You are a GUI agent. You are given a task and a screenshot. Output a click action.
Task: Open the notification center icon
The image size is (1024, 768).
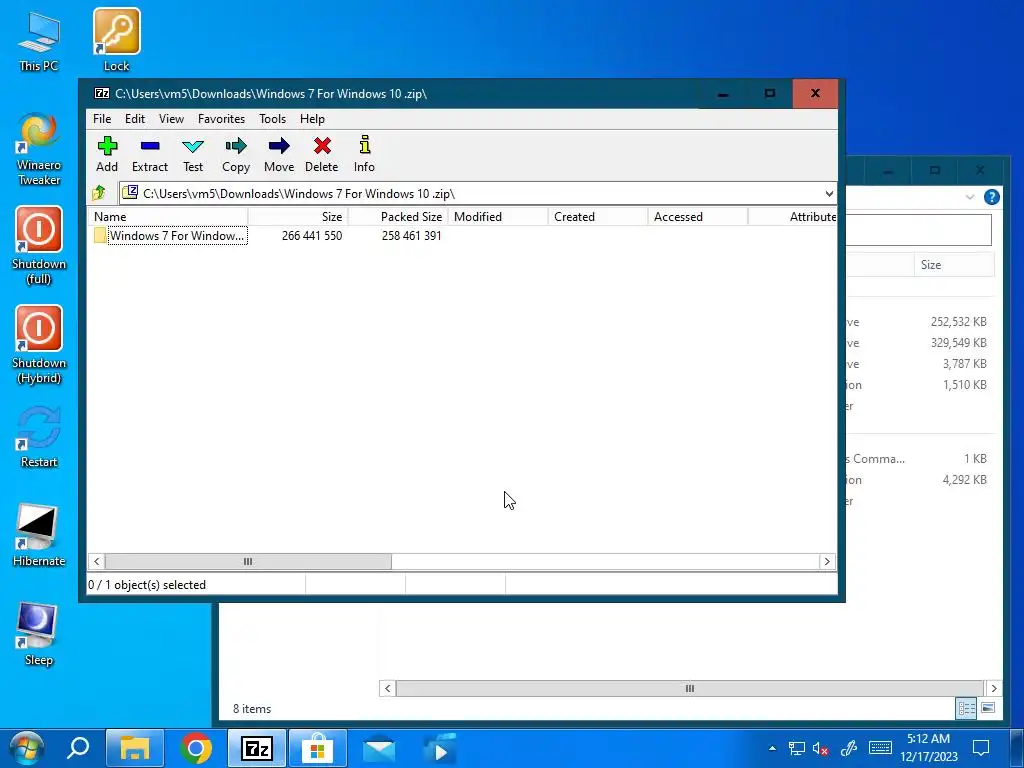(981, 748)
